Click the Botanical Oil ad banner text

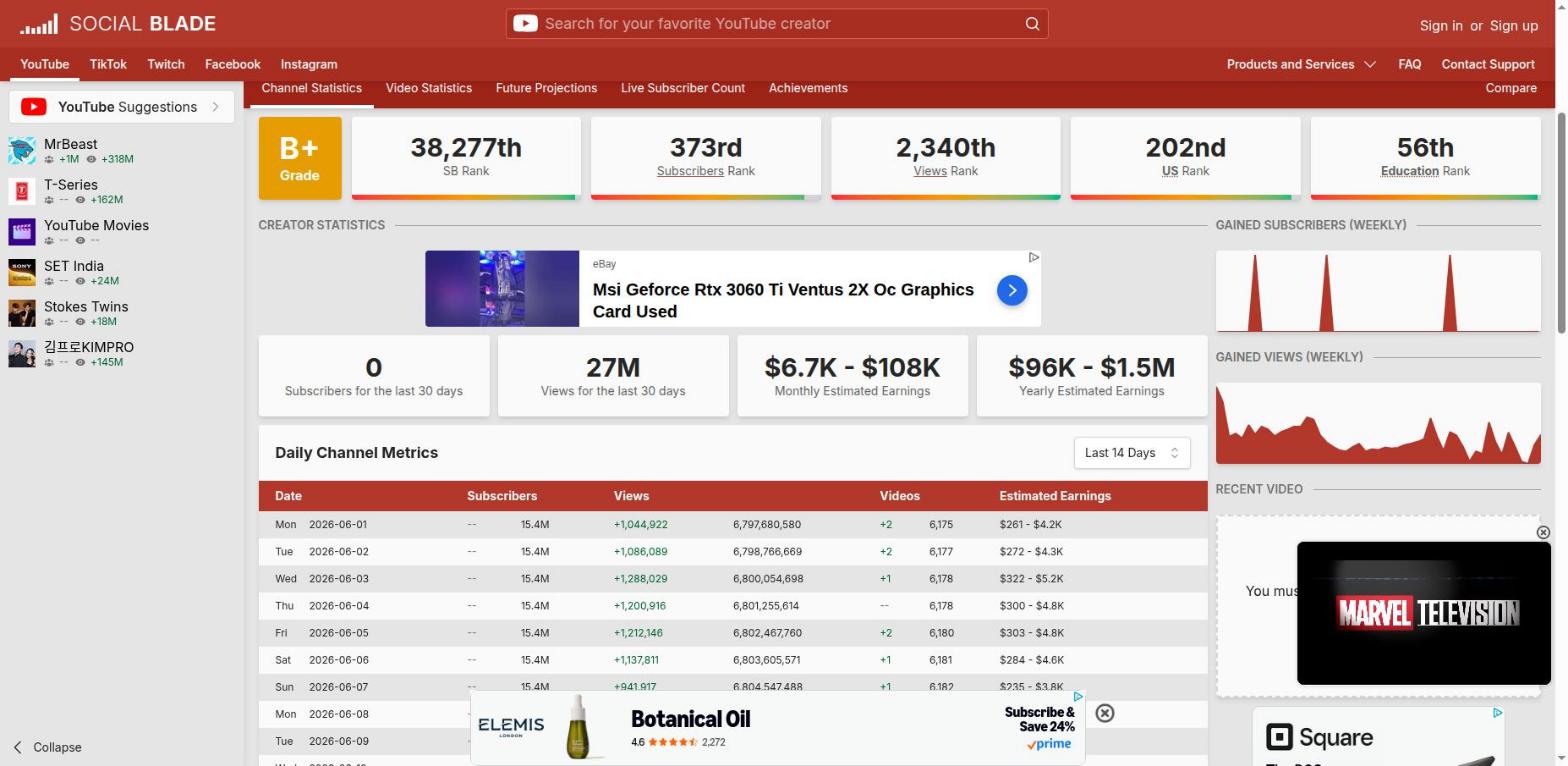(x=691, y=719)
